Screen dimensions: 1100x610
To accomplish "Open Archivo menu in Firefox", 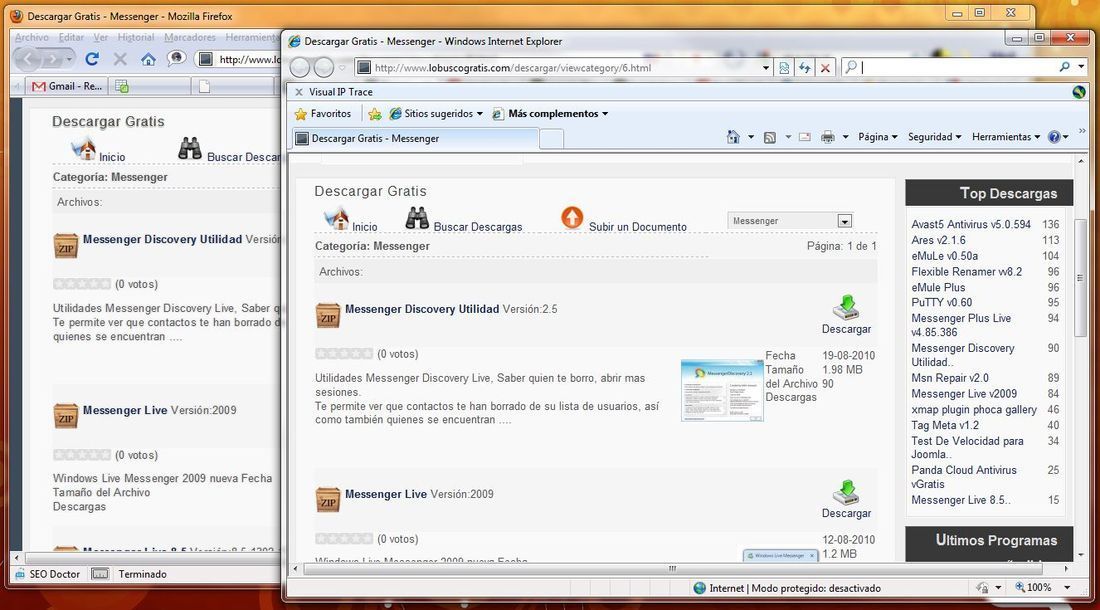I will pyautogui.click(x=32, y=37).
